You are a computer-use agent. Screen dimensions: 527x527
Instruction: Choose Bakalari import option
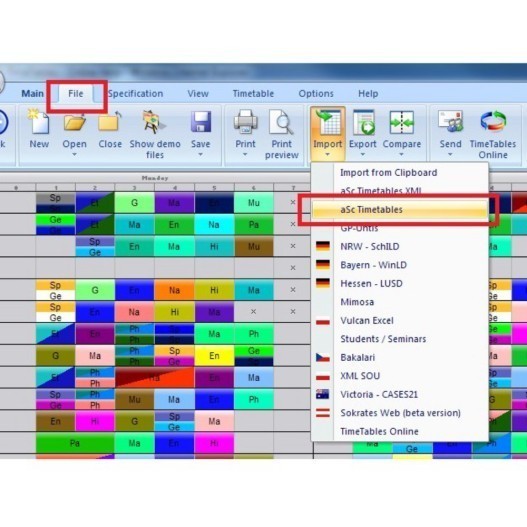click(x=400, y=357)
